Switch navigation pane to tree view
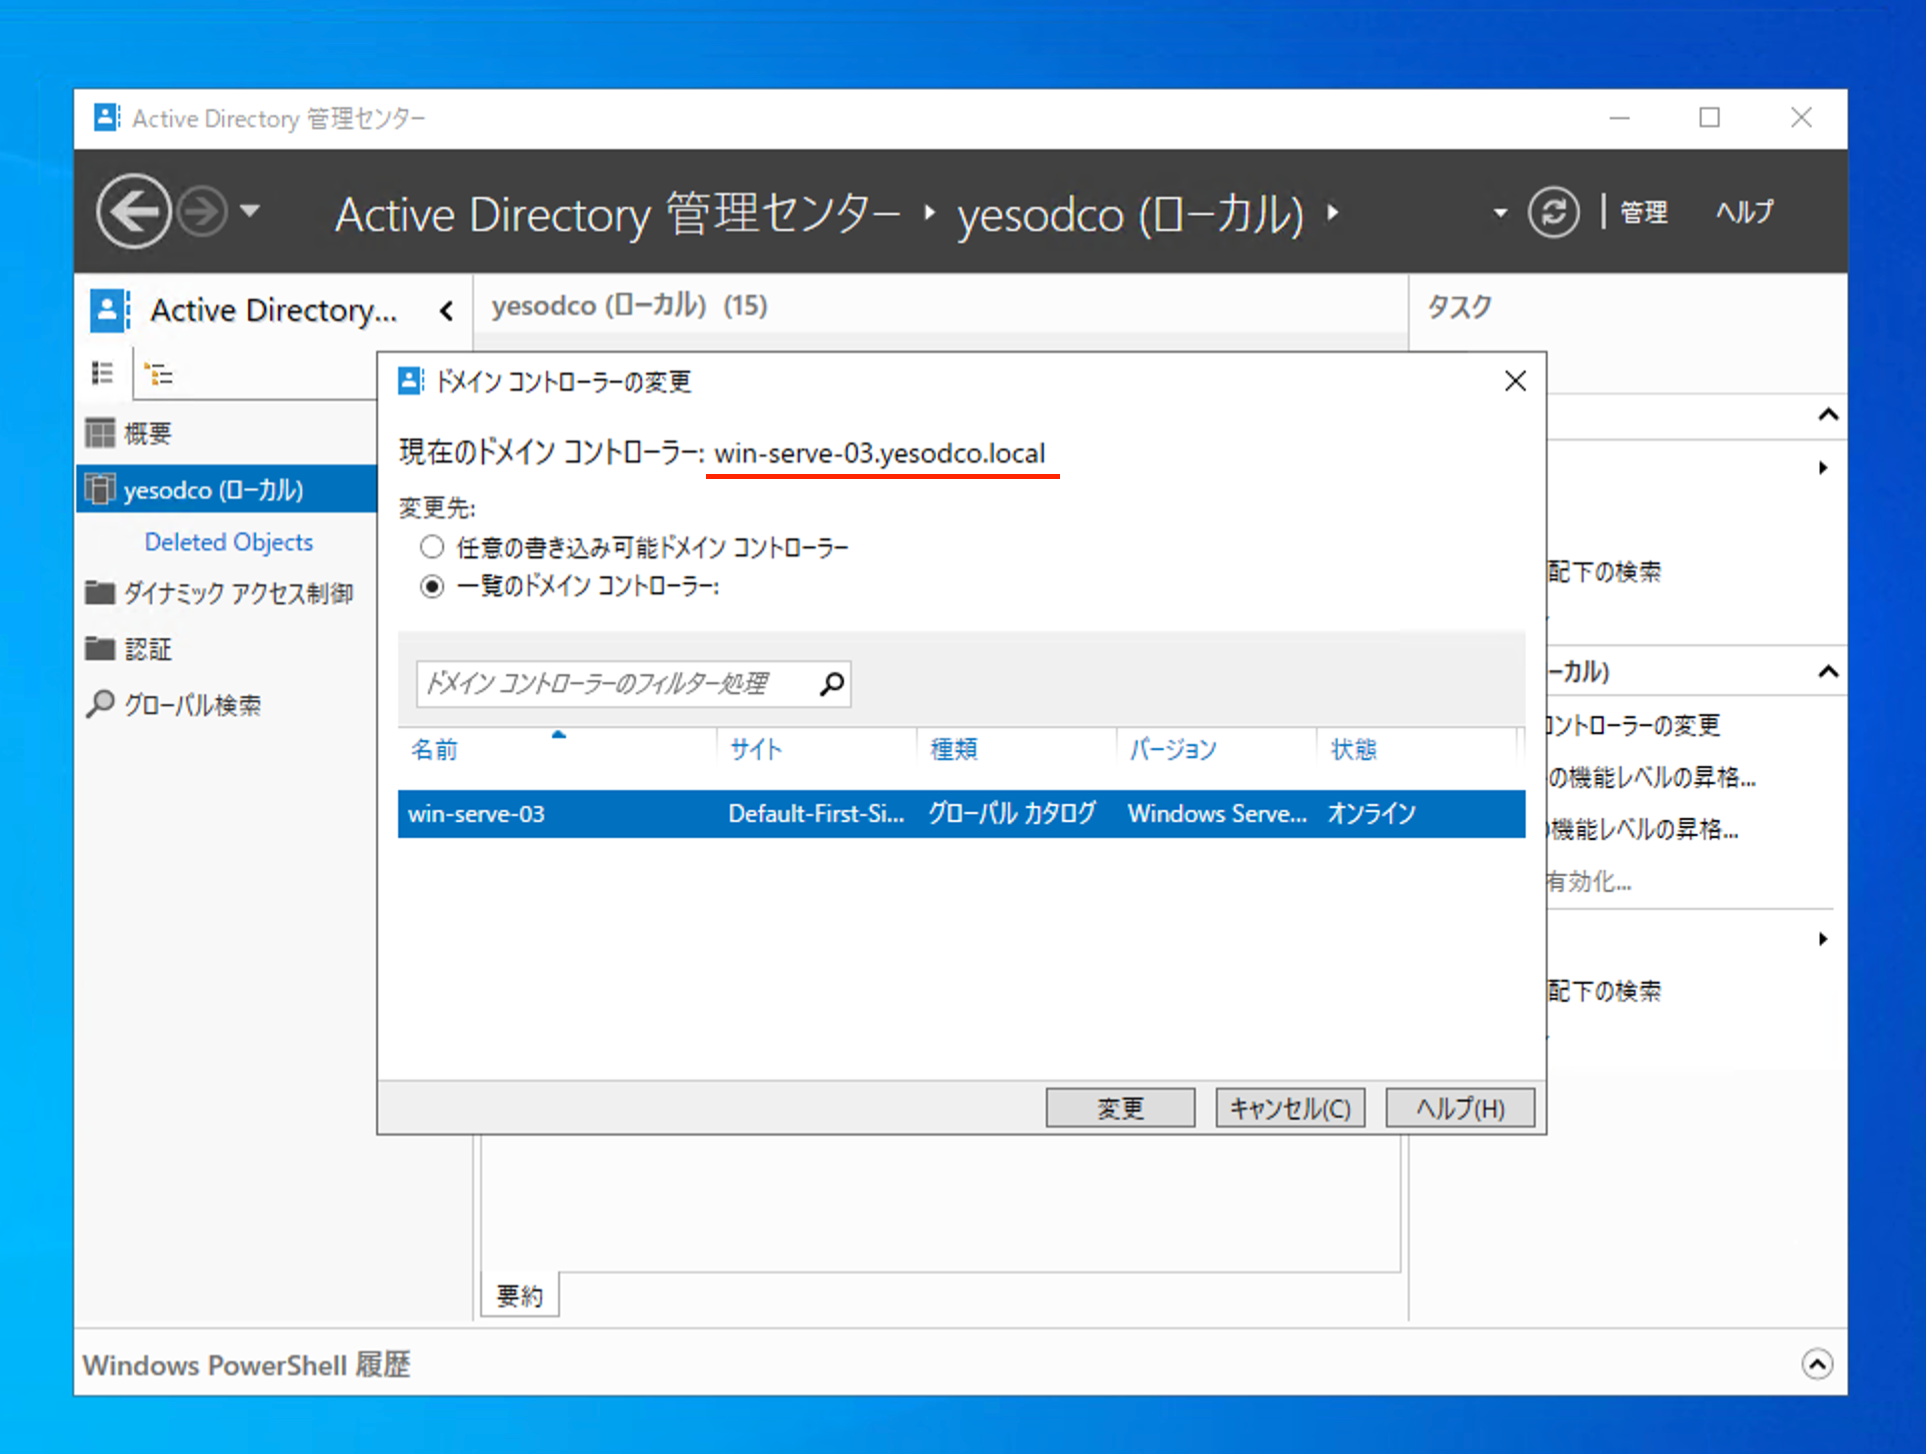The width and height of the screenshot is (1926, 1454). click(x=158, y=374)
